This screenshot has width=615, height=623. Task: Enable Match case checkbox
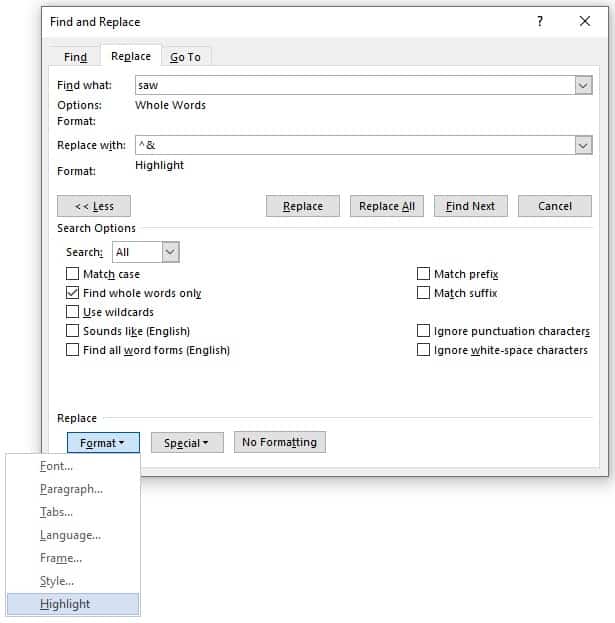point(72,274)
